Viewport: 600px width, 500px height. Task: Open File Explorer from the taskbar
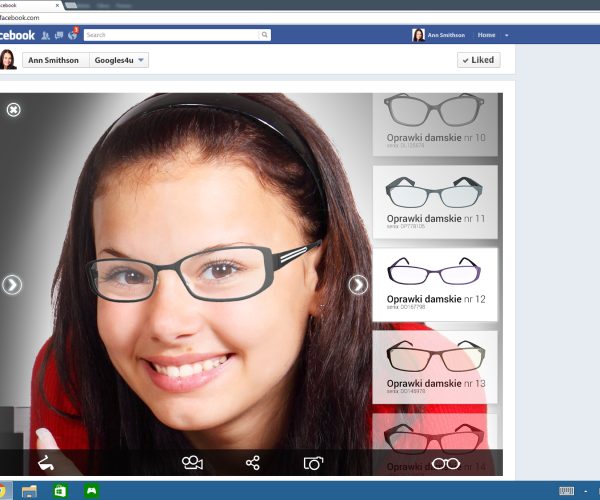tap(29, 491)
